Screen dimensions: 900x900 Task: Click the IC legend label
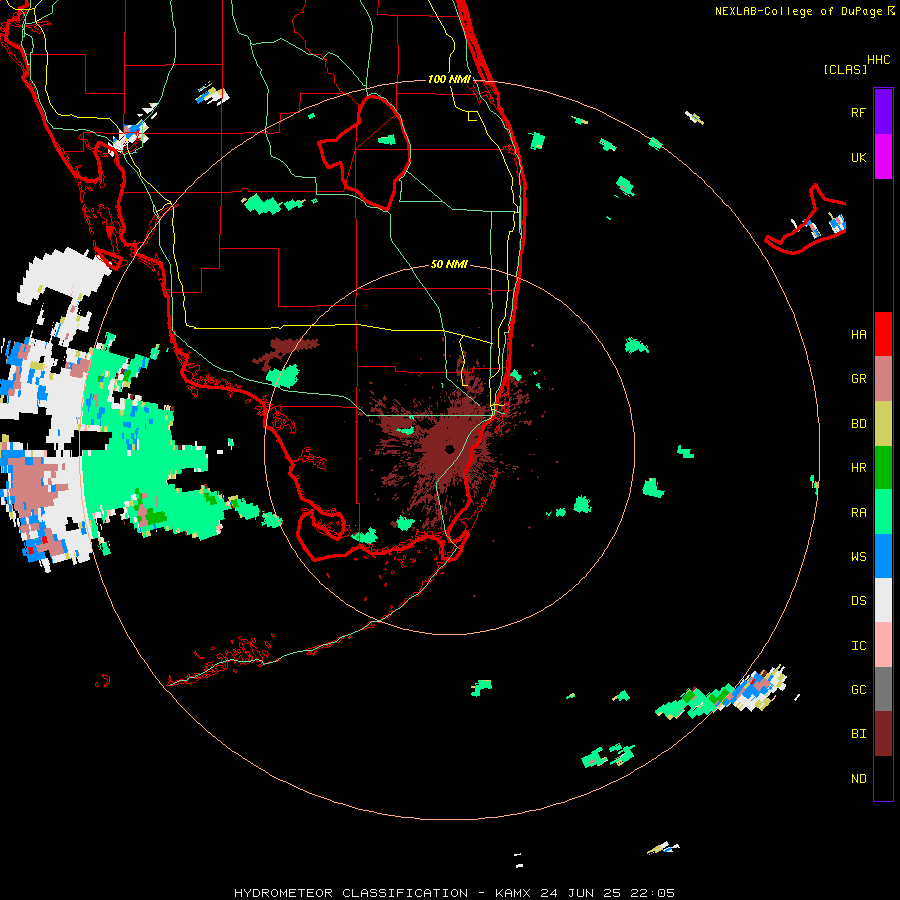858,645
